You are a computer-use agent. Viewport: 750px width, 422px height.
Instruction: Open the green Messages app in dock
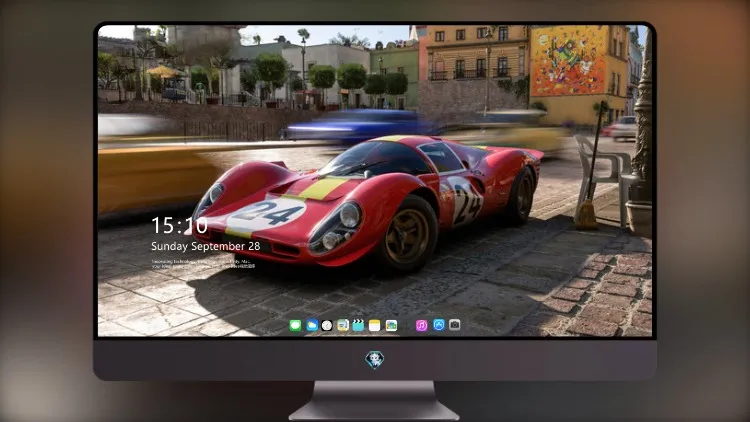[296, 325]
